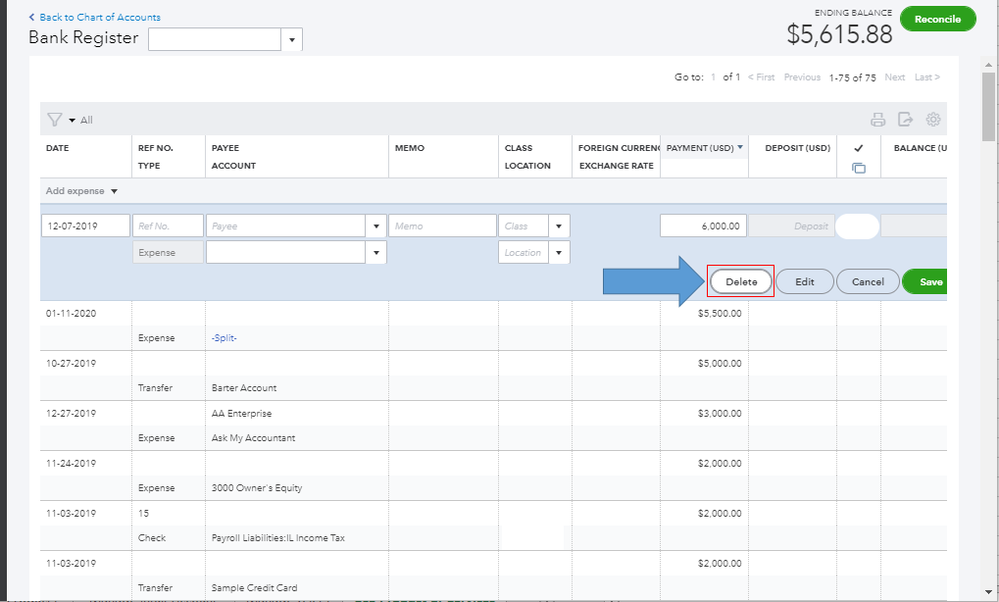999x602 pixels.
Task: Open the table settings gear icon
Action: pyautogui.click(x=933, y=120)
